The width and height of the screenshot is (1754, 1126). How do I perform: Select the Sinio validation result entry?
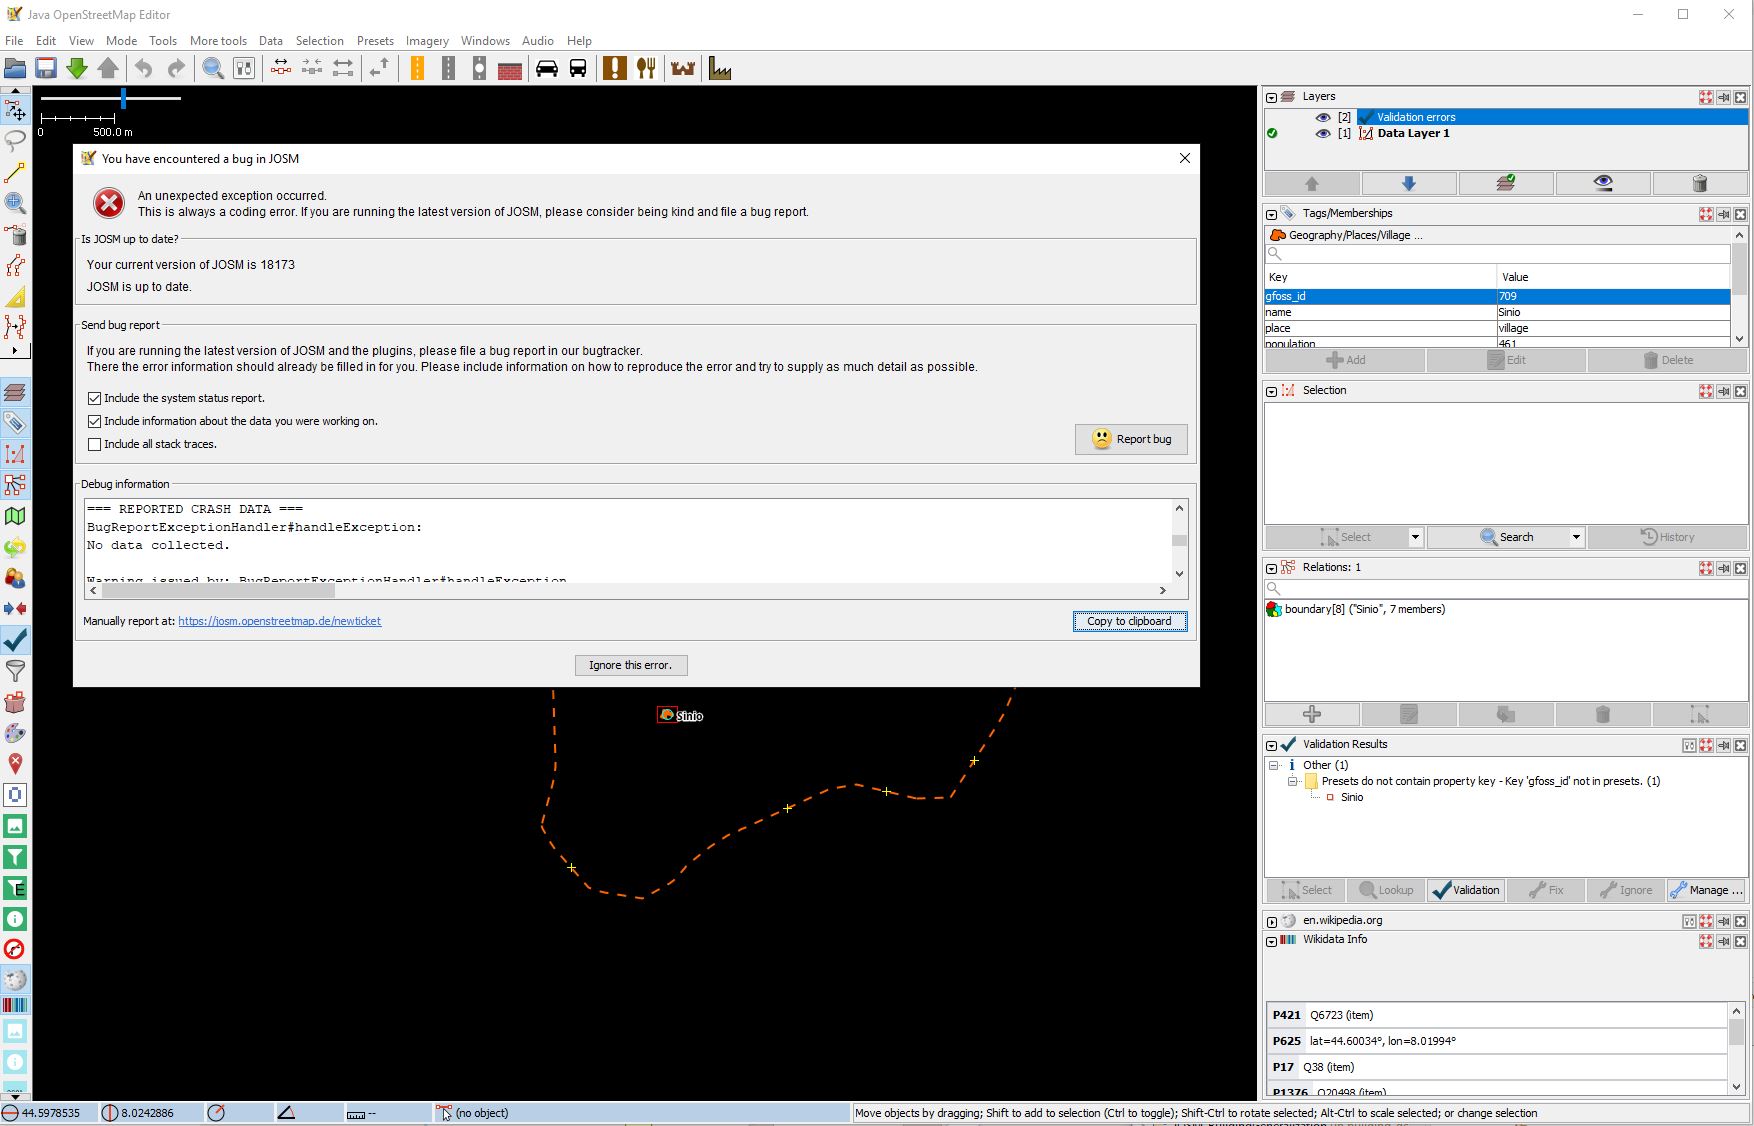1351,797
